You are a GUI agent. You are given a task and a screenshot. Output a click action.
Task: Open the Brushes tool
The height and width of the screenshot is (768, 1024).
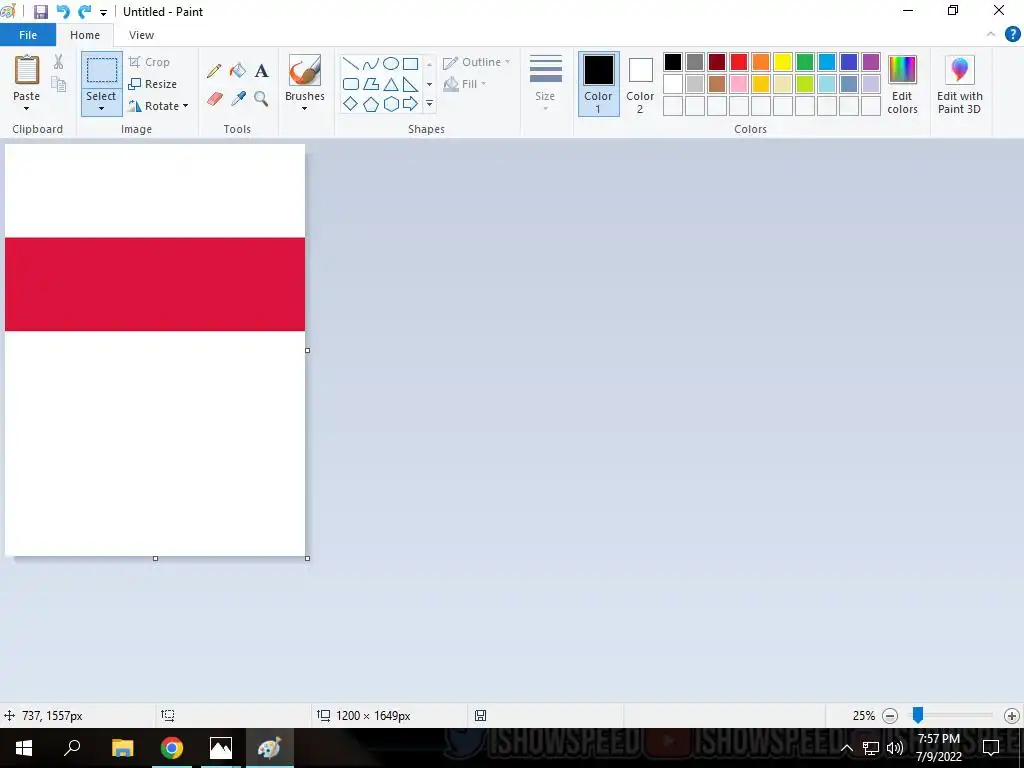tap(305, 70)
